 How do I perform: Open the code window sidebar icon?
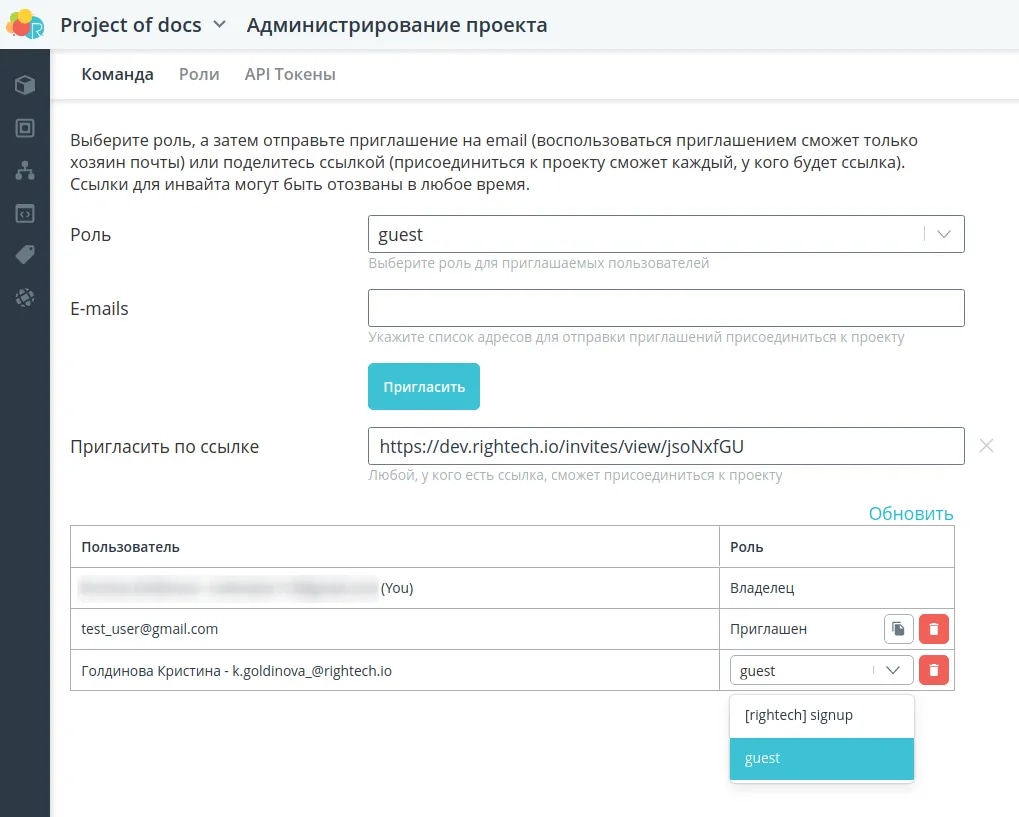[25, 213]
